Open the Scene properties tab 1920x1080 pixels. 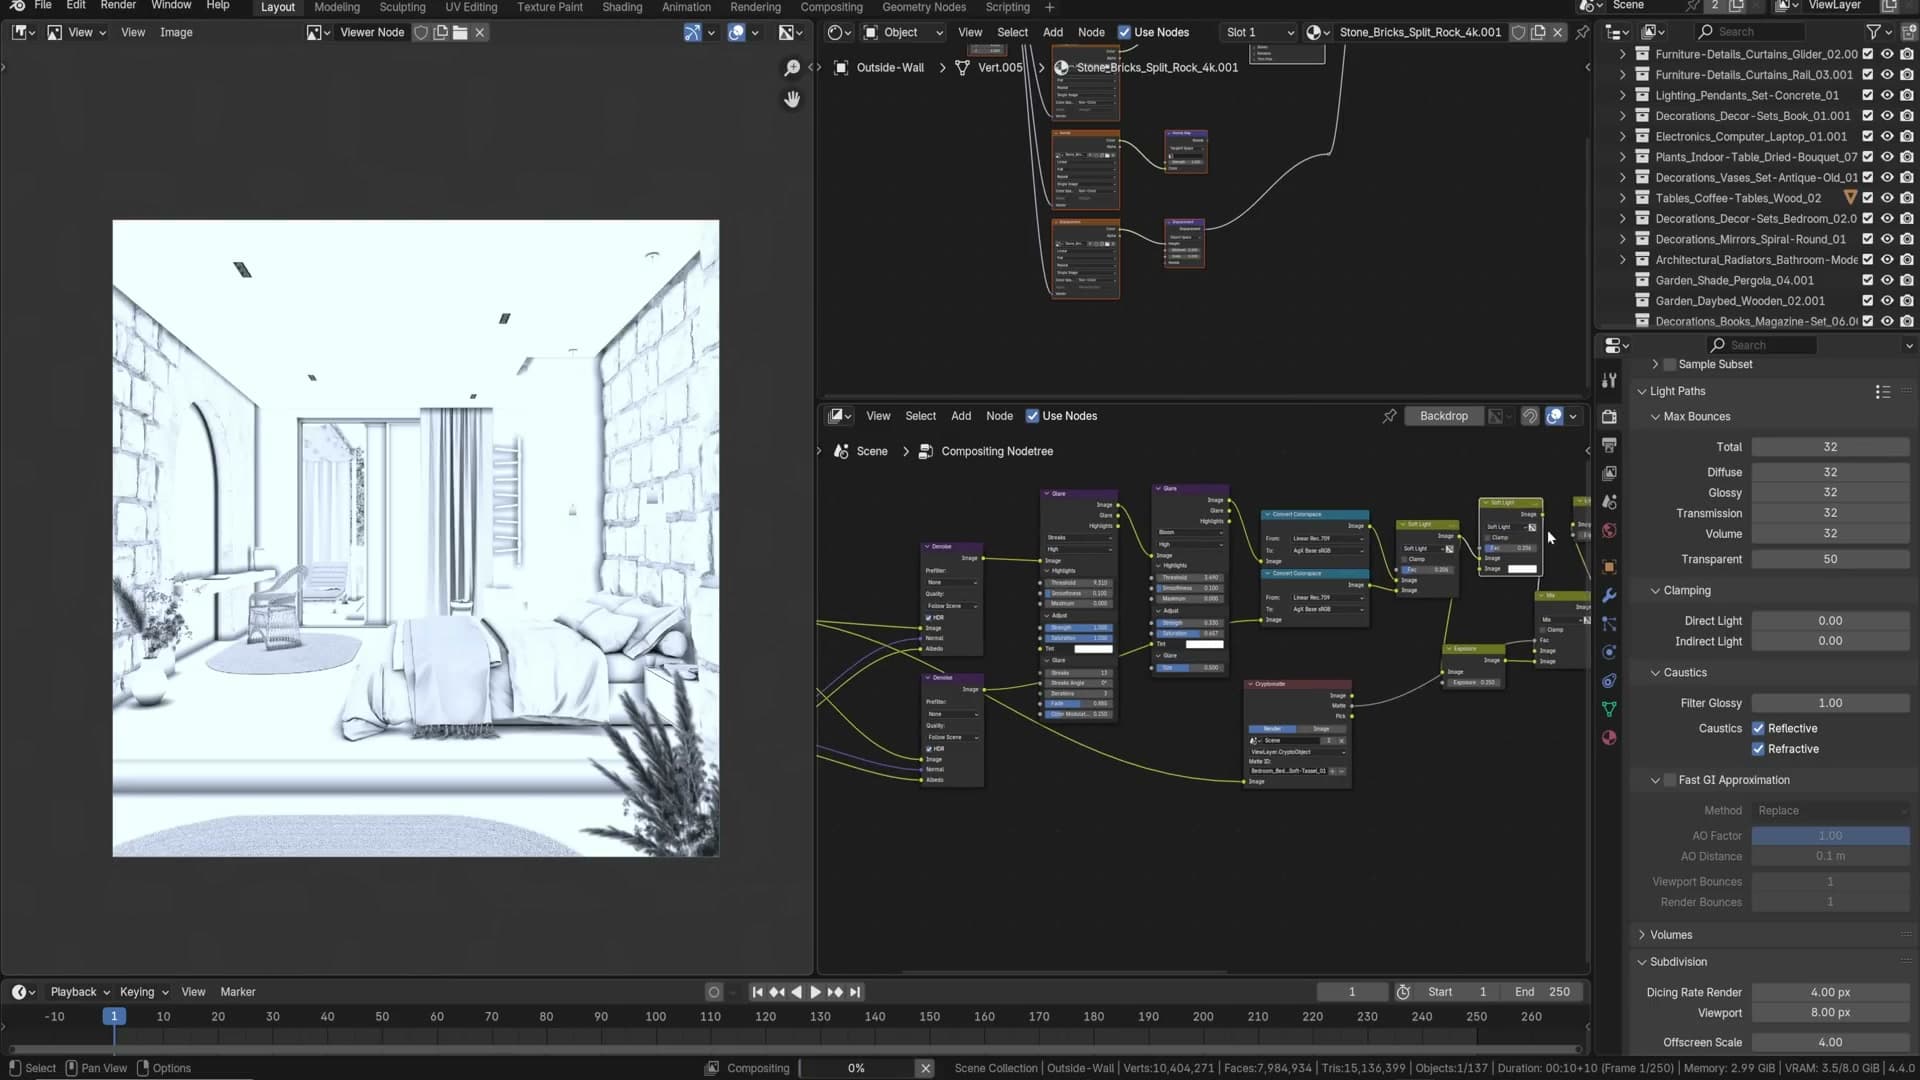(x=1609, y=502)
